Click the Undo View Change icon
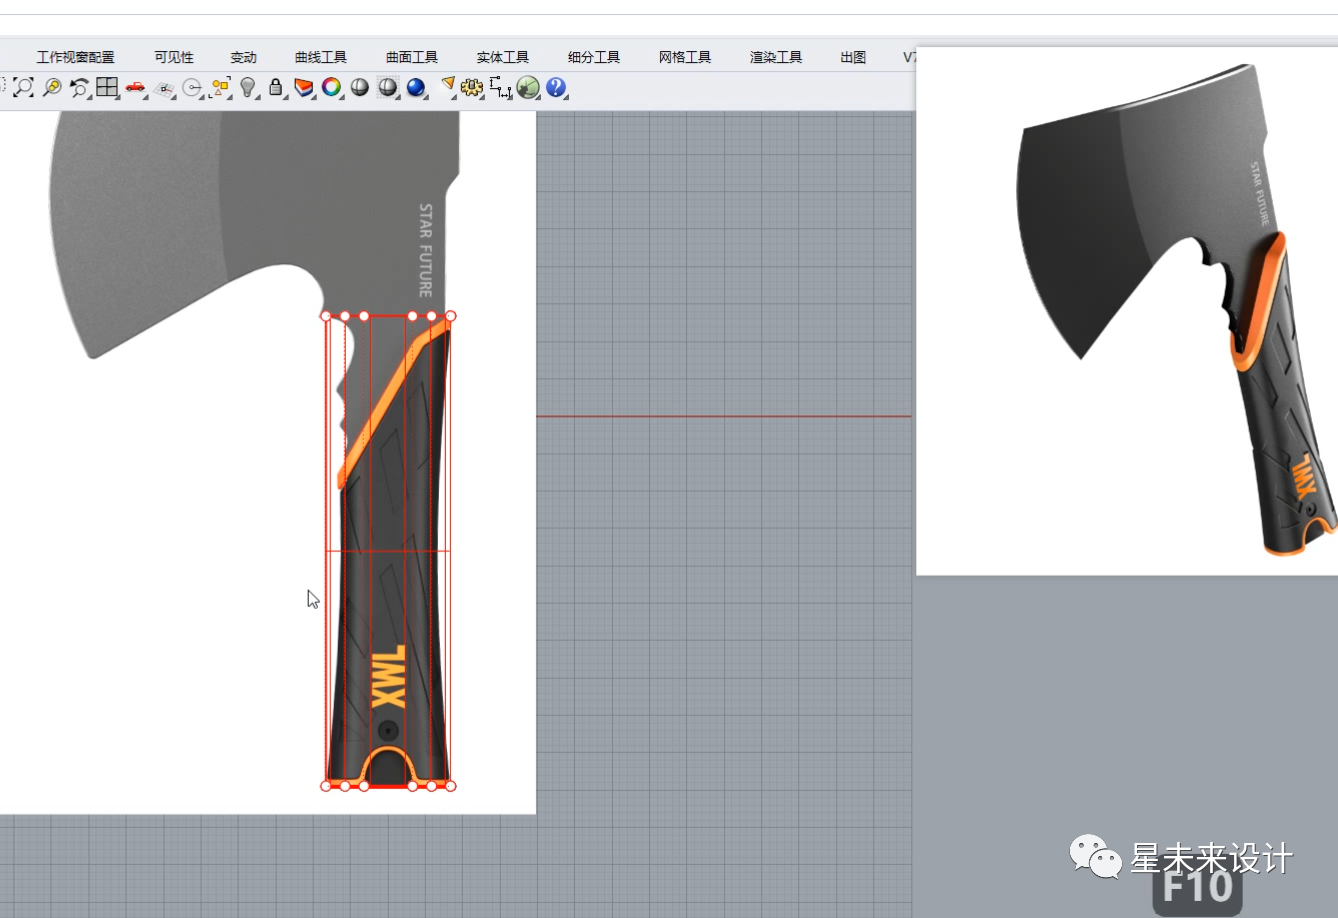Screen dimensions: 1338x918 [x=79, y=88]
